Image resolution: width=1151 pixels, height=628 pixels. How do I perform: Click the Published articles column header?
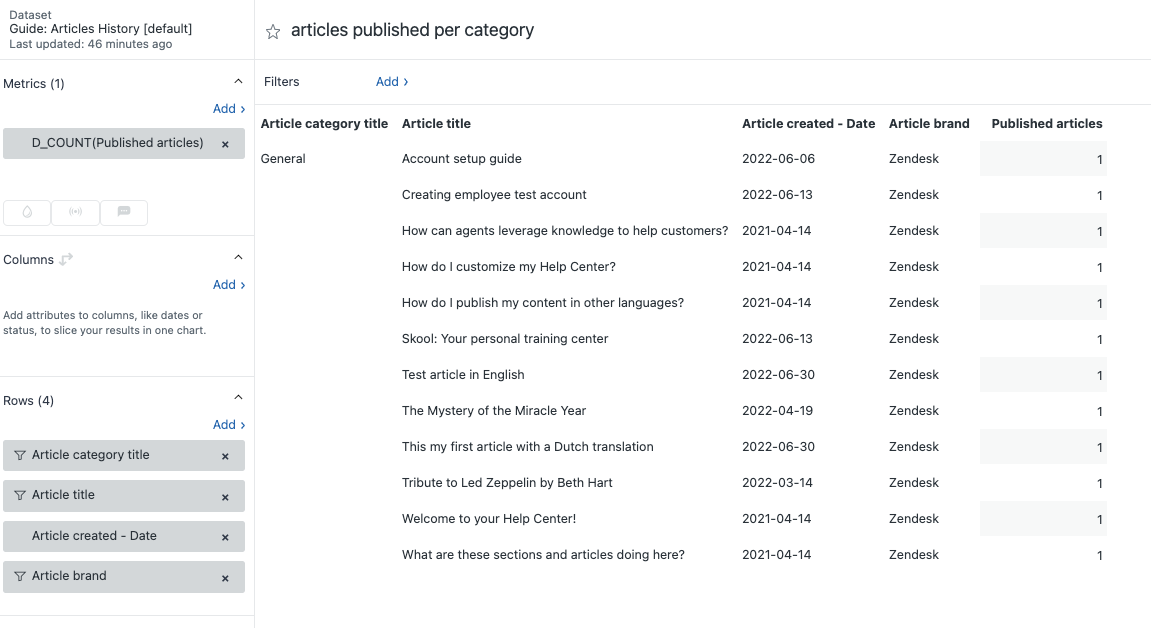coord(1046,124)
